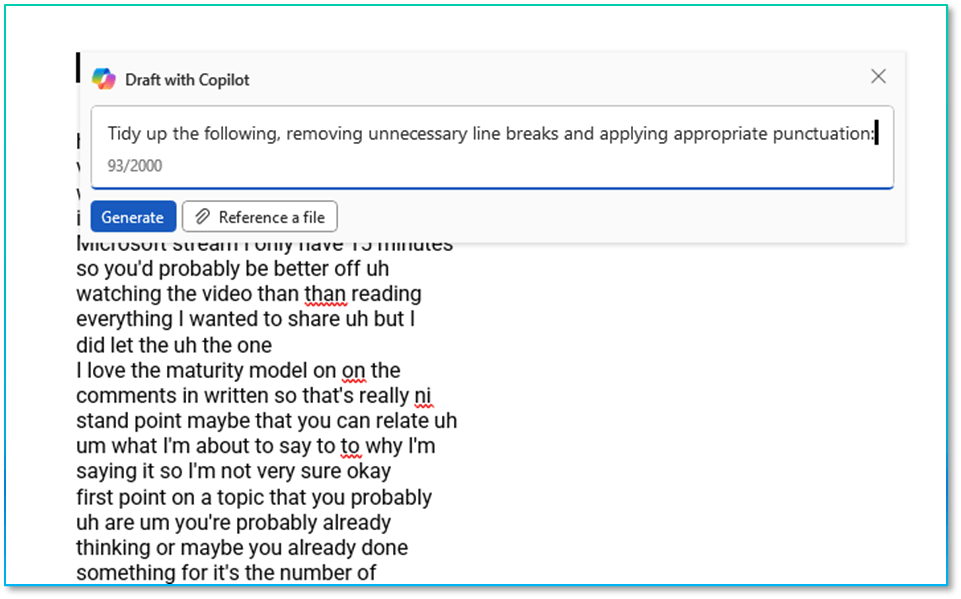Click the line 'something for it's the number of'
Image resolution: width=961 pixels, height=599 pixels.
(x=226, y=573)
